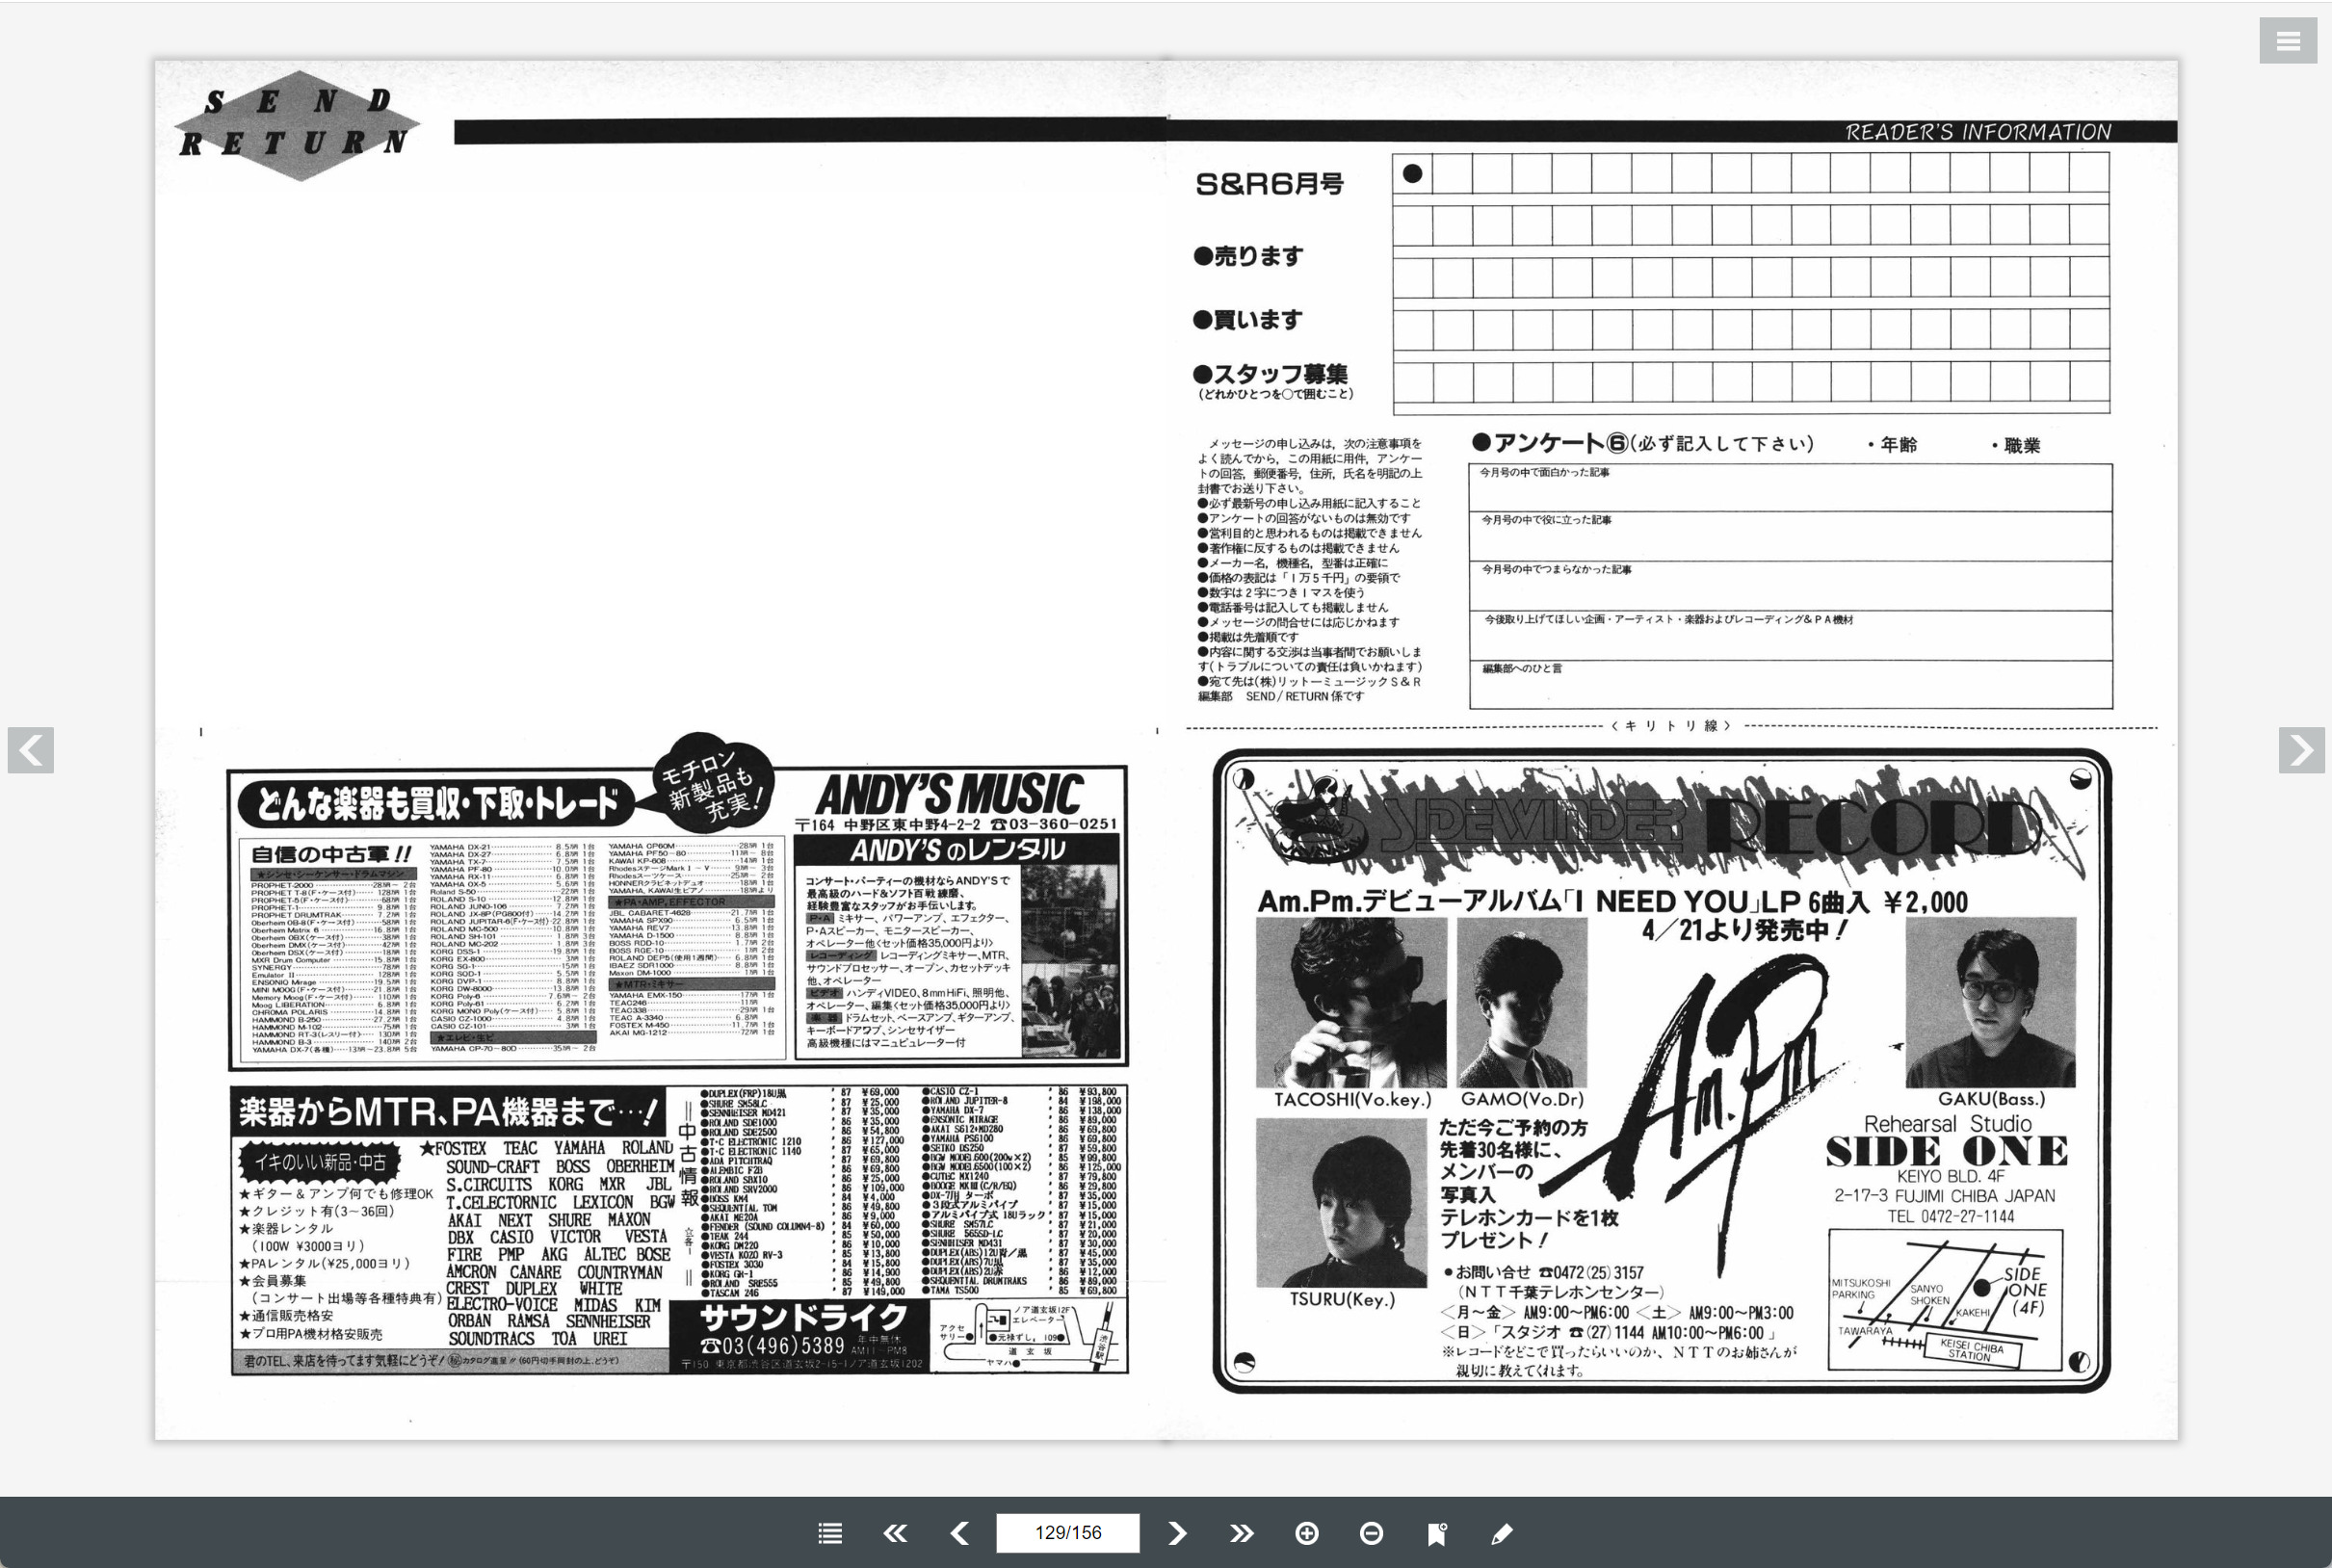Click the TEL 0472-27-1144 text
This screenshot has height=1568, width=2332.
tap(1950, 1217)
